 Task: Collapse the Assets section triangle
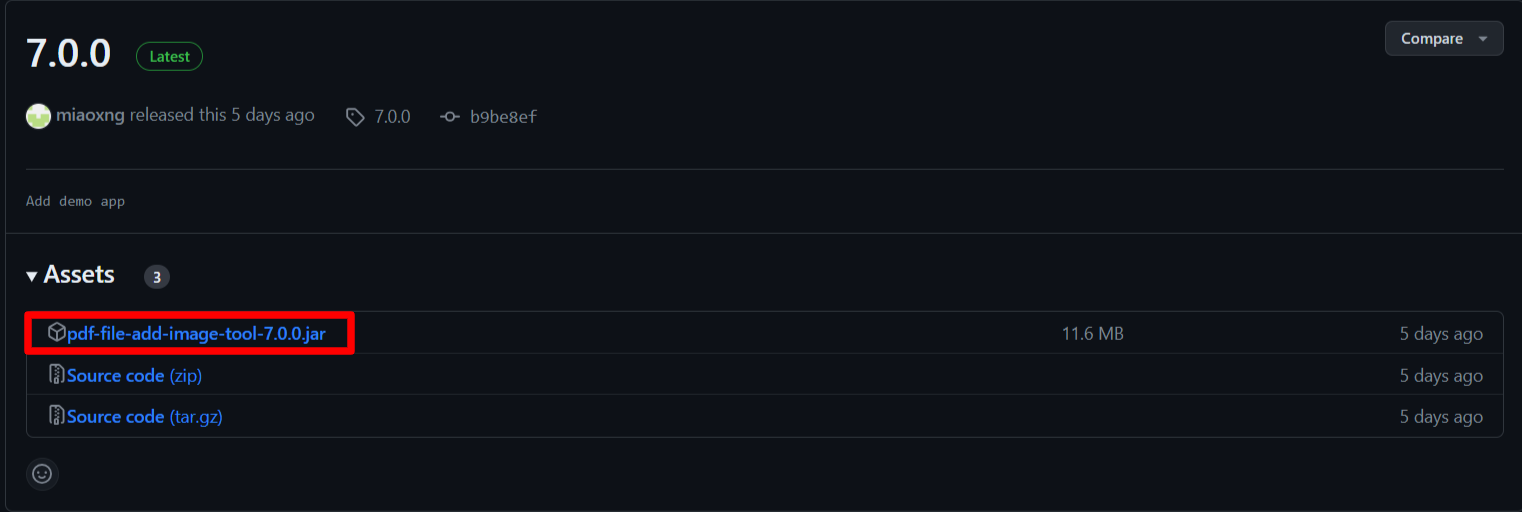[32, 276]
